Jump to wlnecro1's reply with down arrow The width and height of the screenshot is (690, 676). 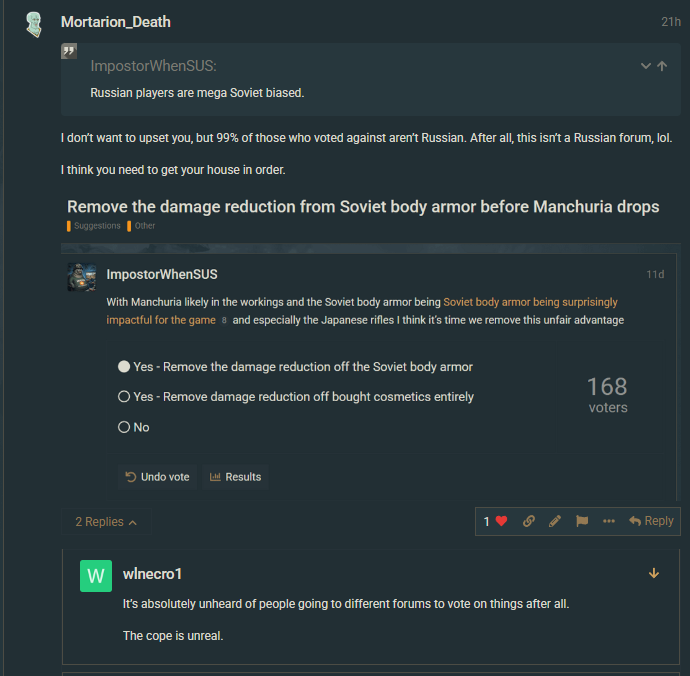(654, 573)
